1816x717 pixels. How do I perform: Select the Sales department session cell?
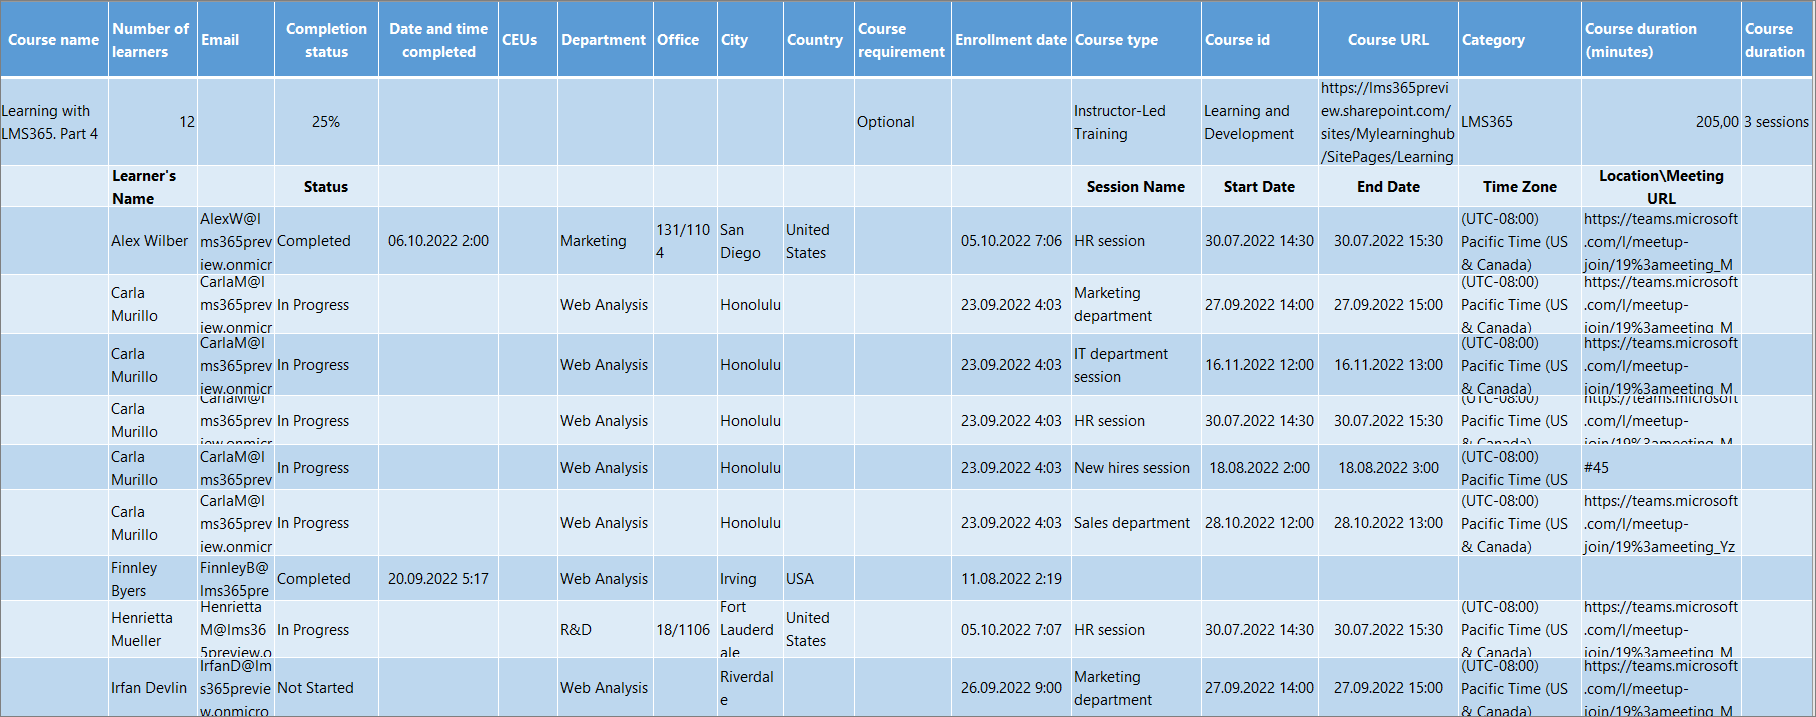coord(1132,523)
